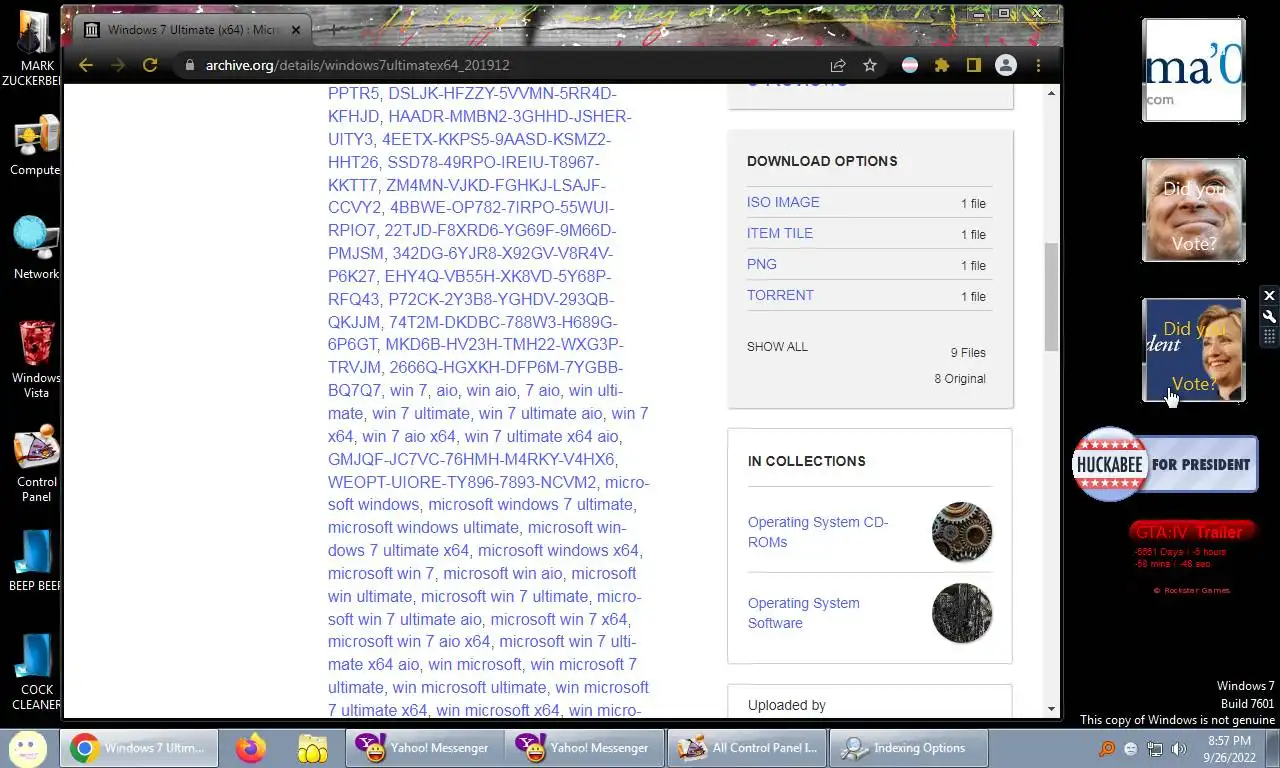Screen dimensions: 1280x768
Task: Bookmark this page with the star icon
Action: [870, 65]
